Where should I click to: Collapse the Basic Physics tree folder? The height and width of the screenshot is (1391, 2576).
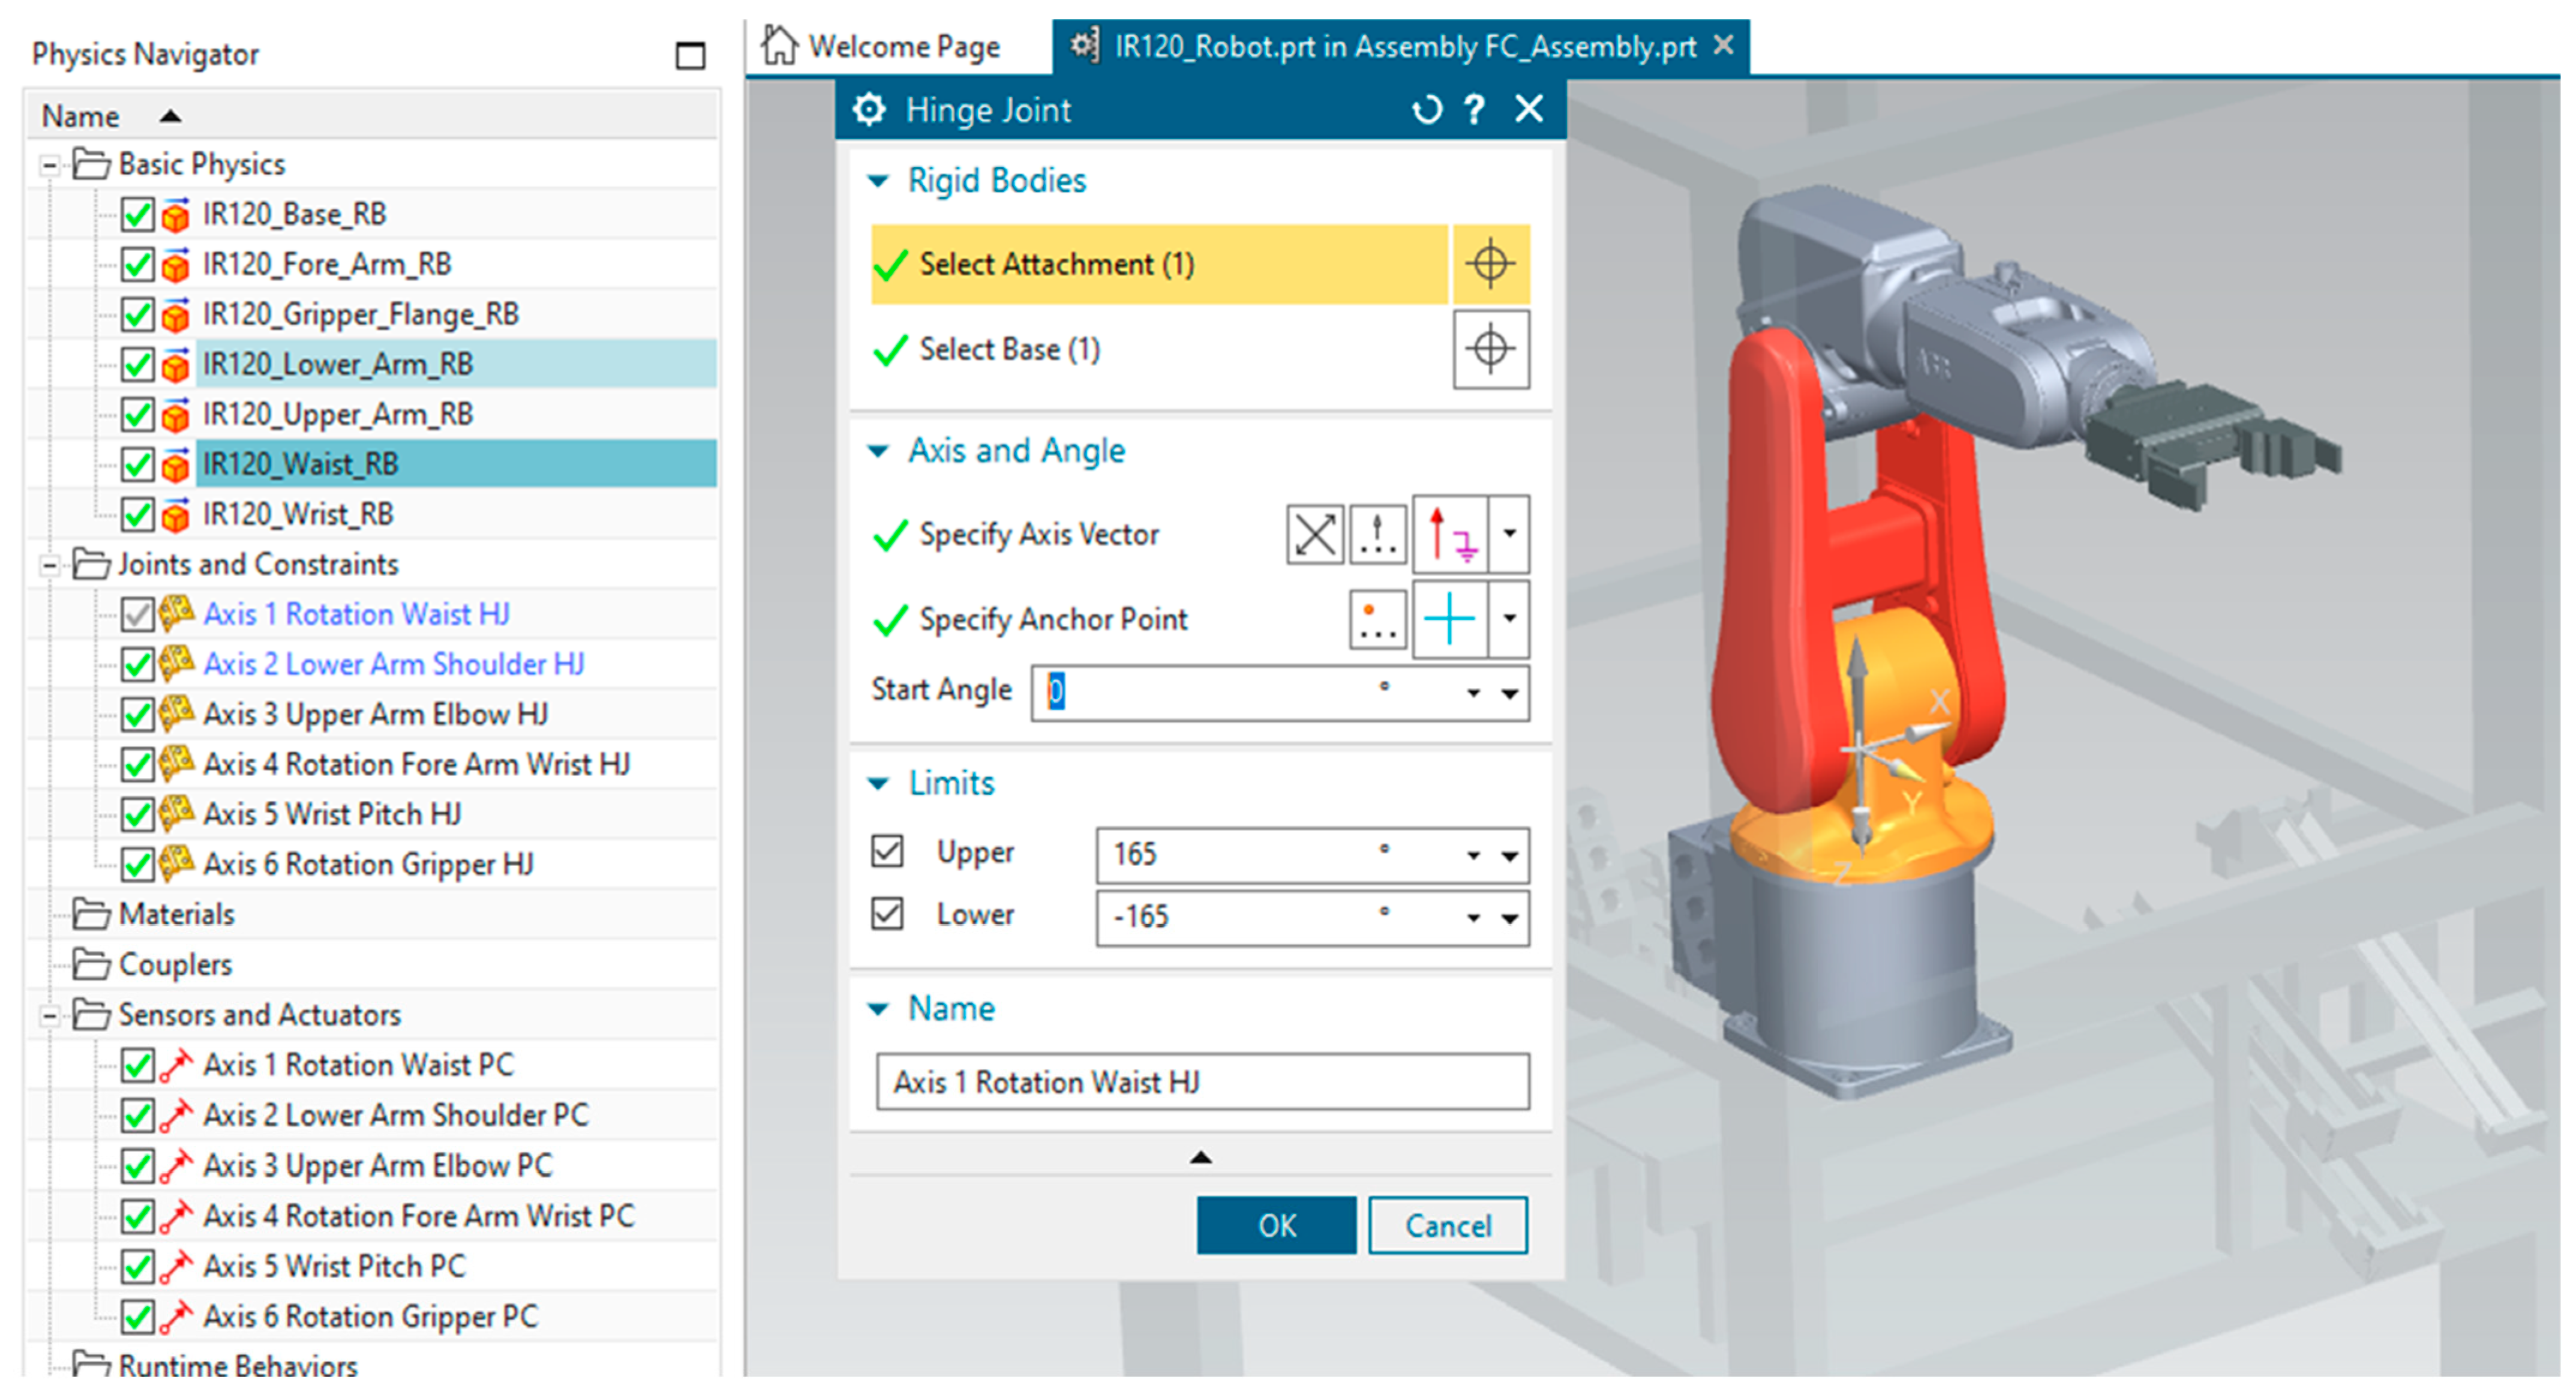click(x=49, y=165)
